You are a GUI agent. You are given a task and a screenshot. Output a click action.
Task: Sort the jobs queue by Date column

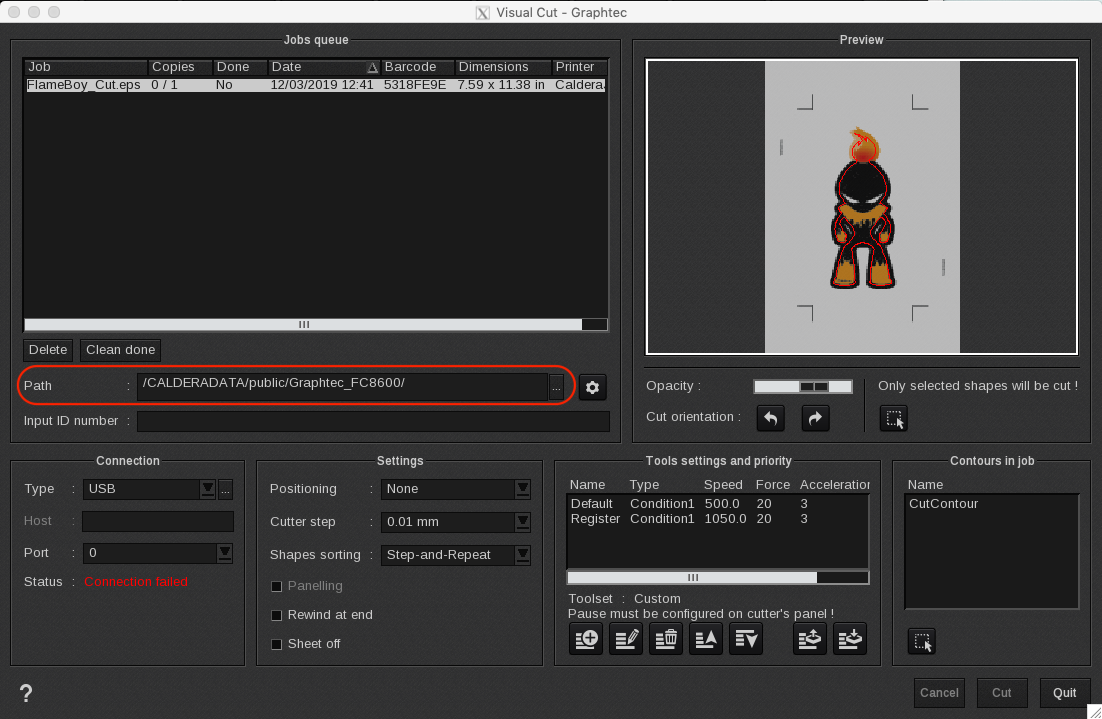(324, 67)
